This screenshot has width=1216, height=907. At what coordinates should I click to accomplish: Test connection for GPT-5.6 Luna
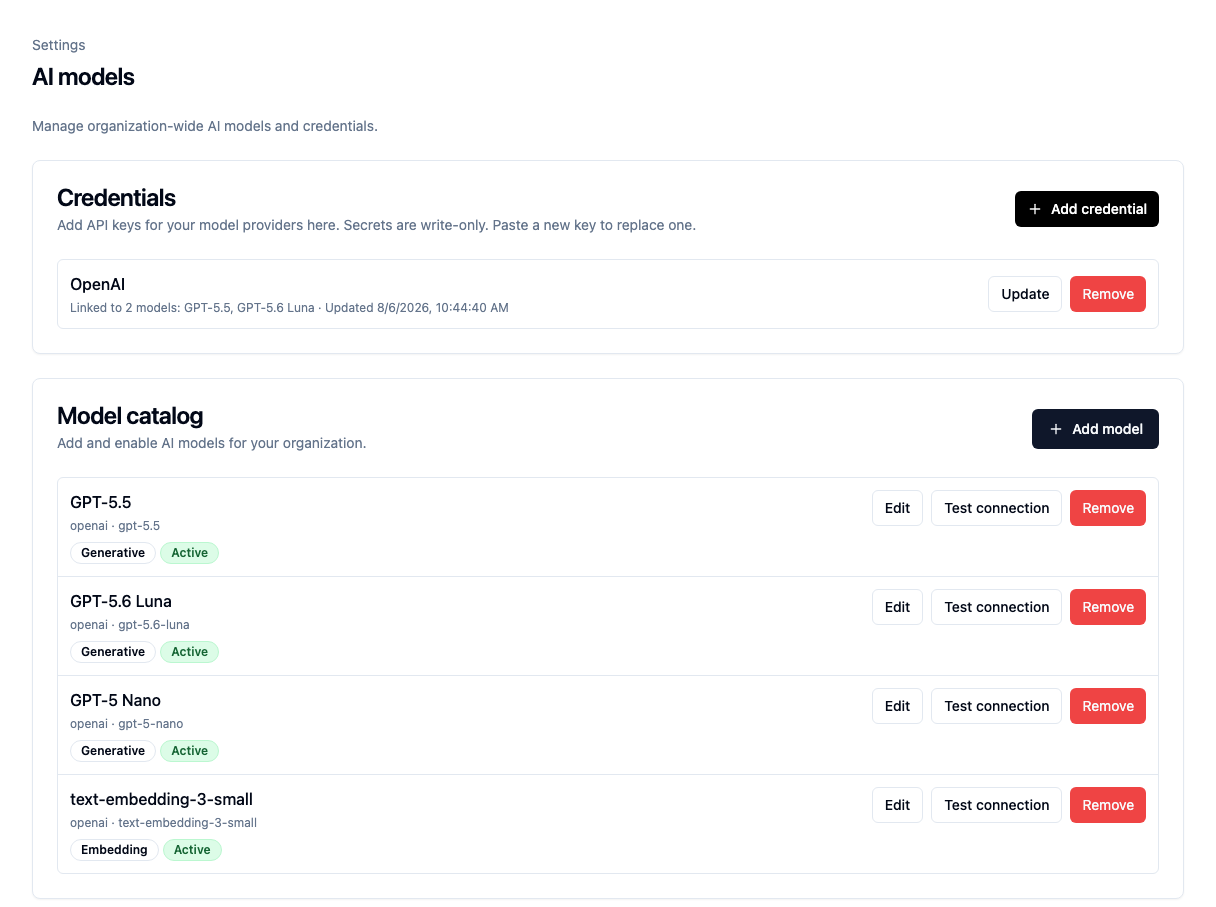pyautogui.click(x=996, y=607)
